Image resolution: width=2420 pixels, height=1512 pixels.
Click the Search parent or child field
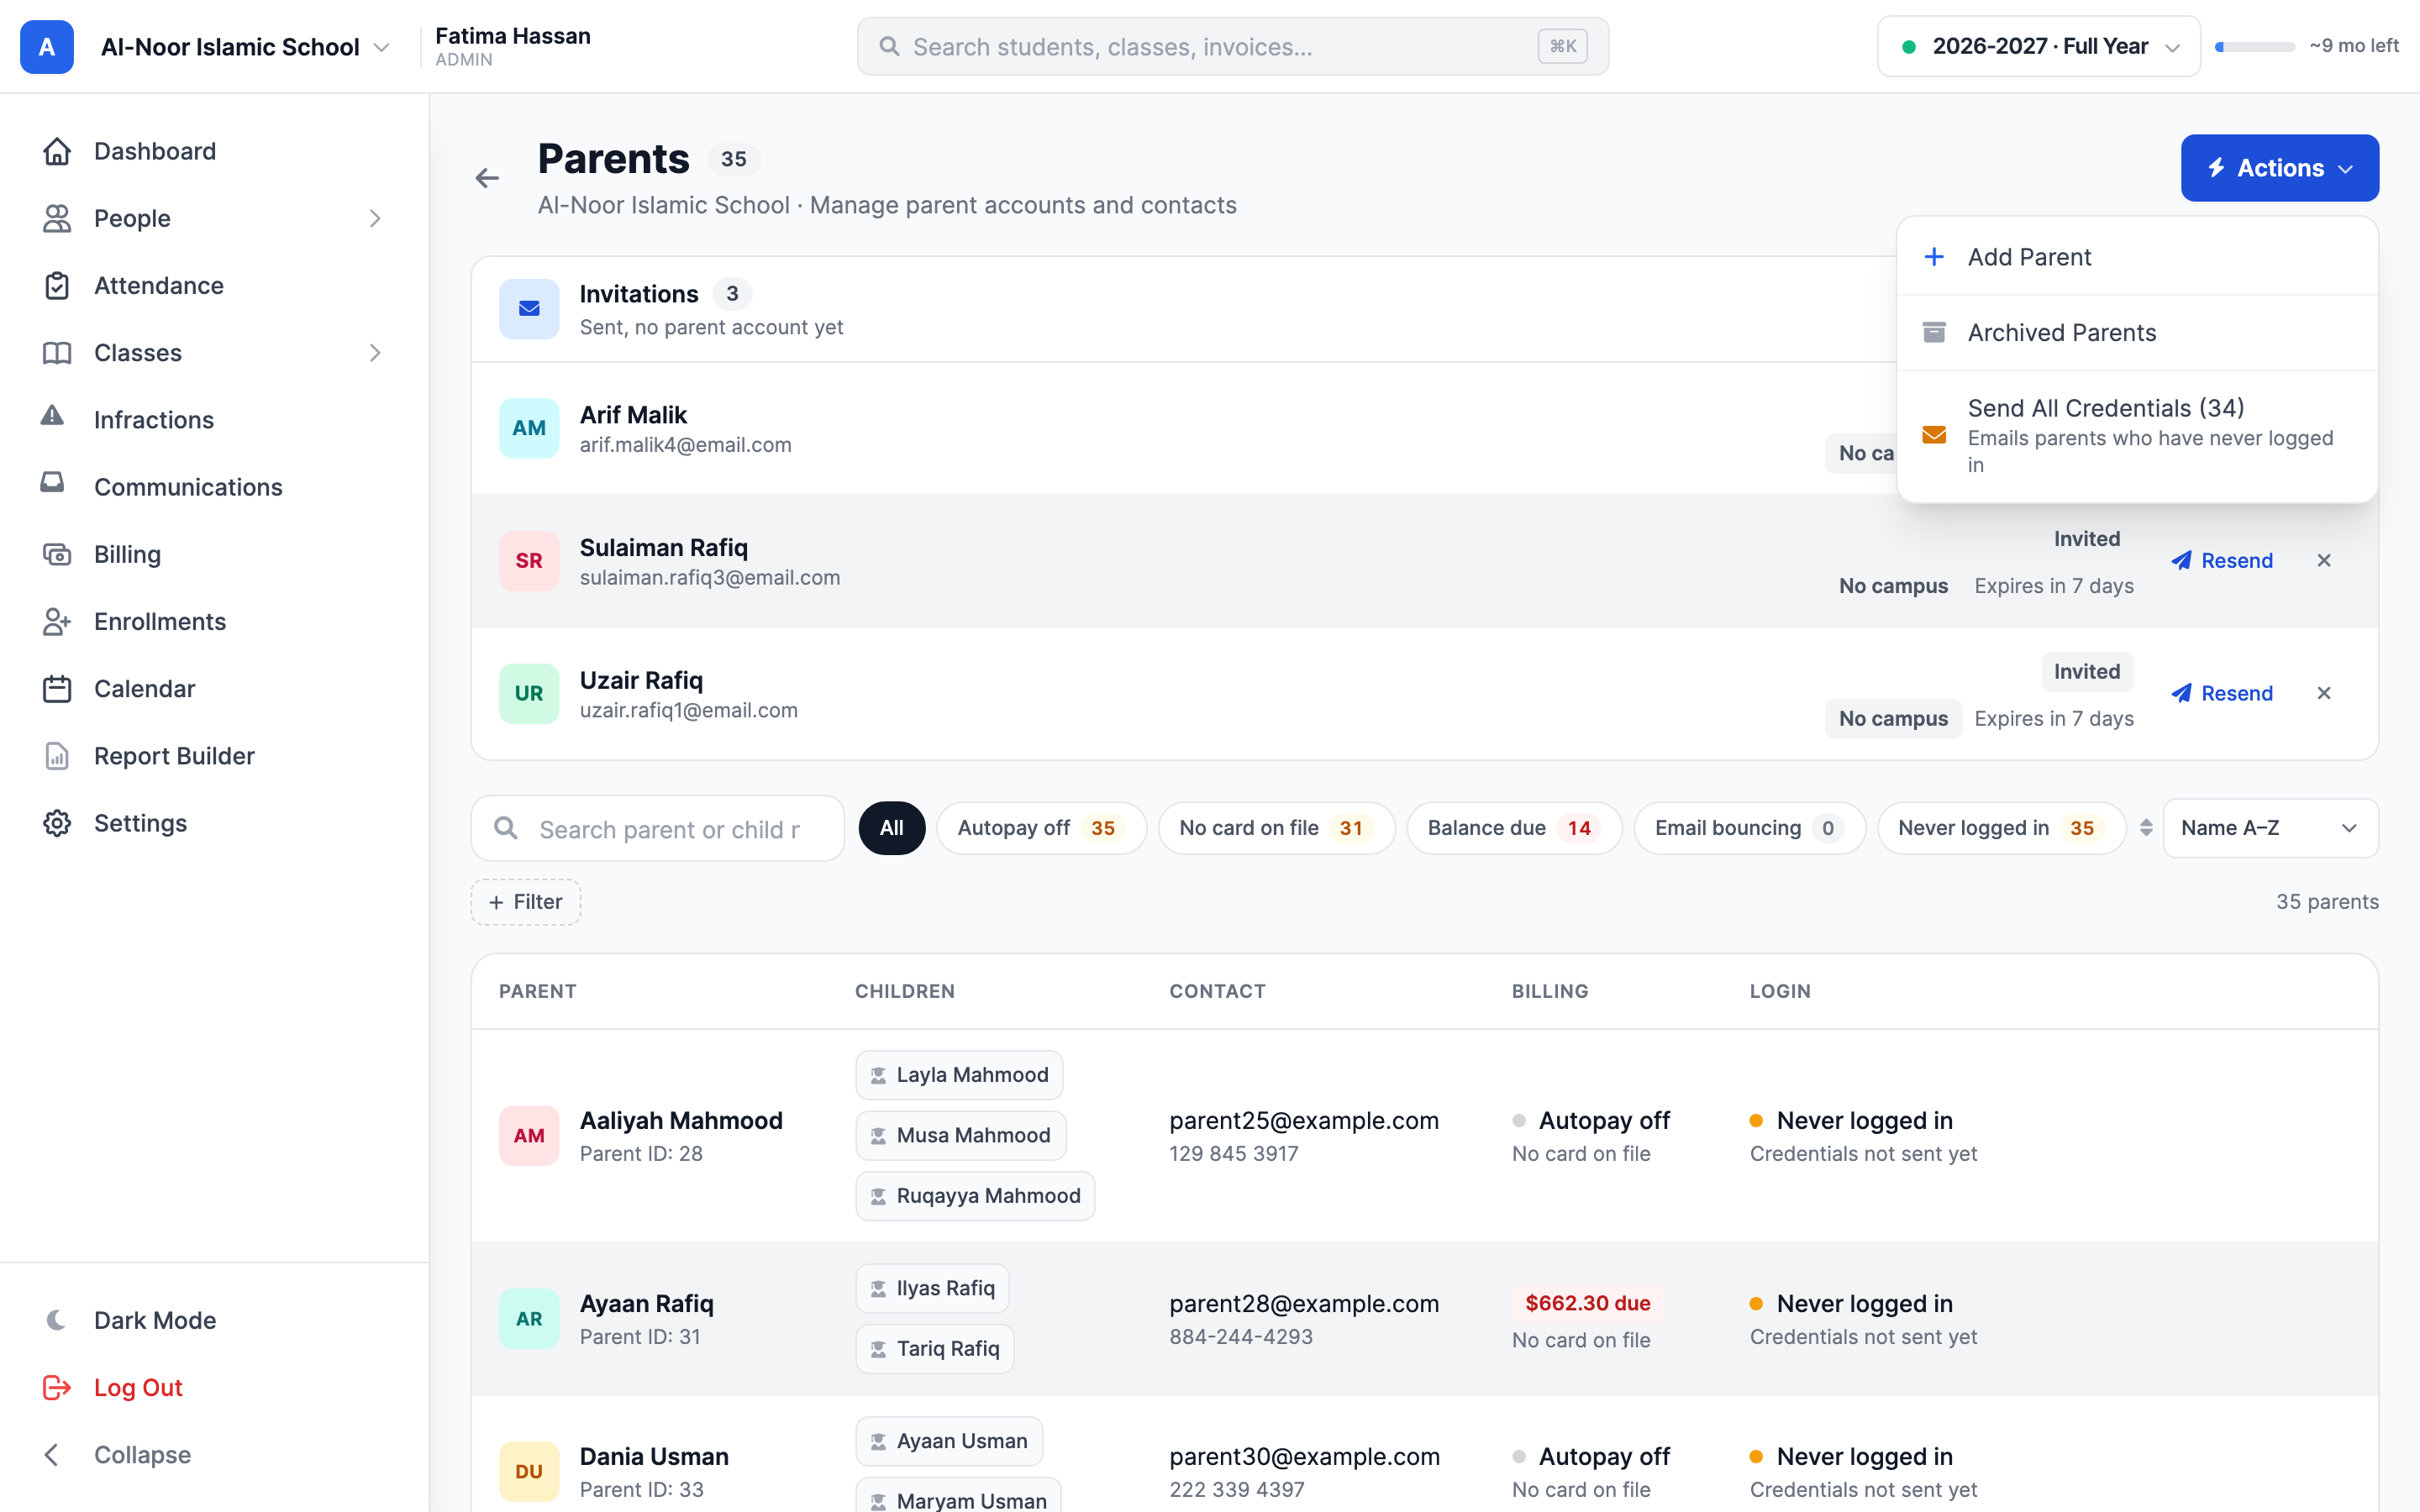pyautogui.click(x=657, y=828)
